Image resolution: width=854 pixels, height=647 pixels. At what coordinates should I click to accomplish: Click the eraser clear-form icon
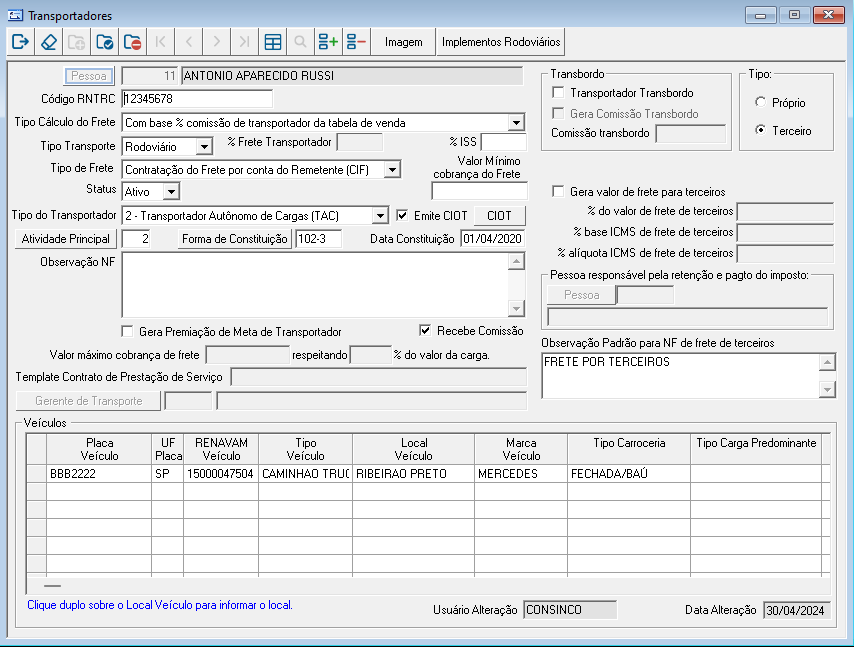tap(48, 42)
